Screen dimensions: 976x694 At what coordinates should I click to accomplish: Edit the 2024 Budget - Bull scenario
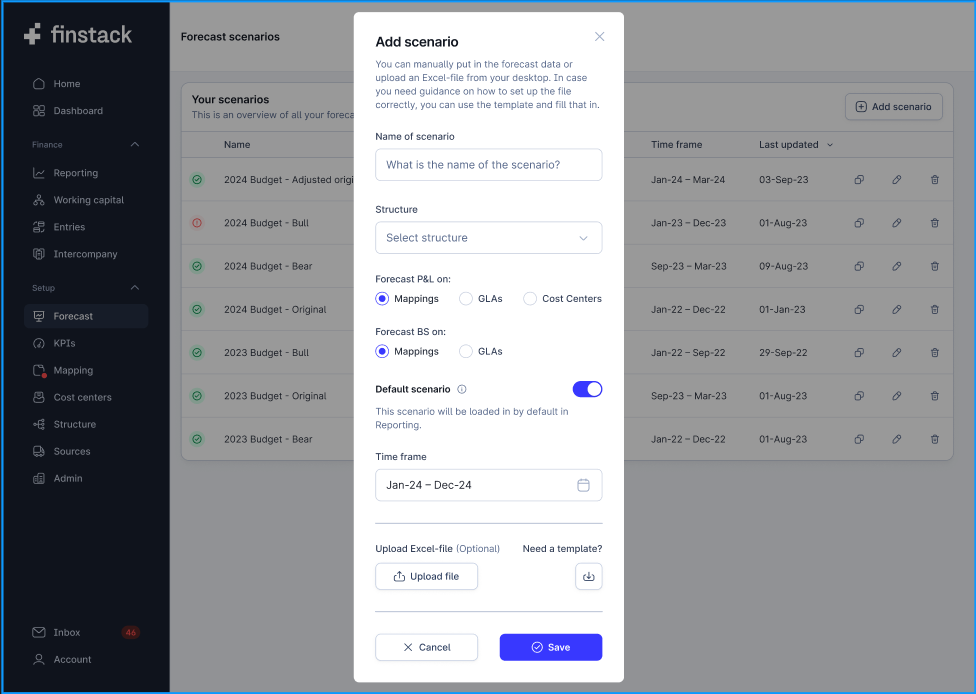click(896, 223)
